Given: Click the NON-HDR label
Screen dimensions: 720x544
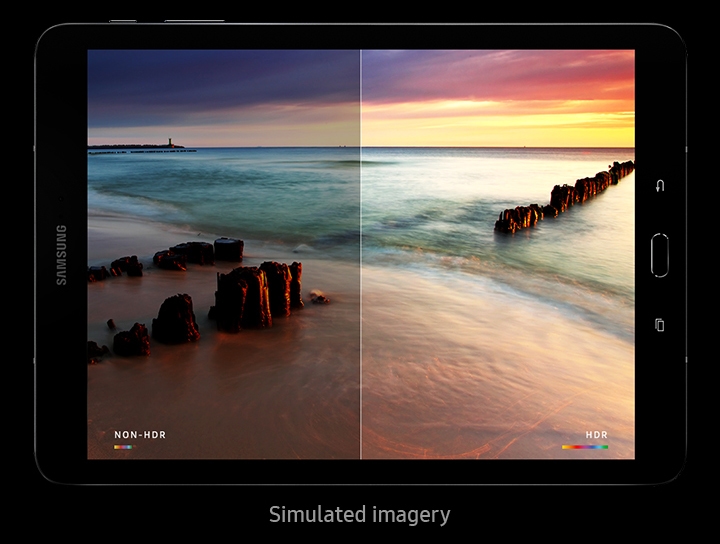Looking at the screenshot, I should pyautogui.click(x=140, y=434).
